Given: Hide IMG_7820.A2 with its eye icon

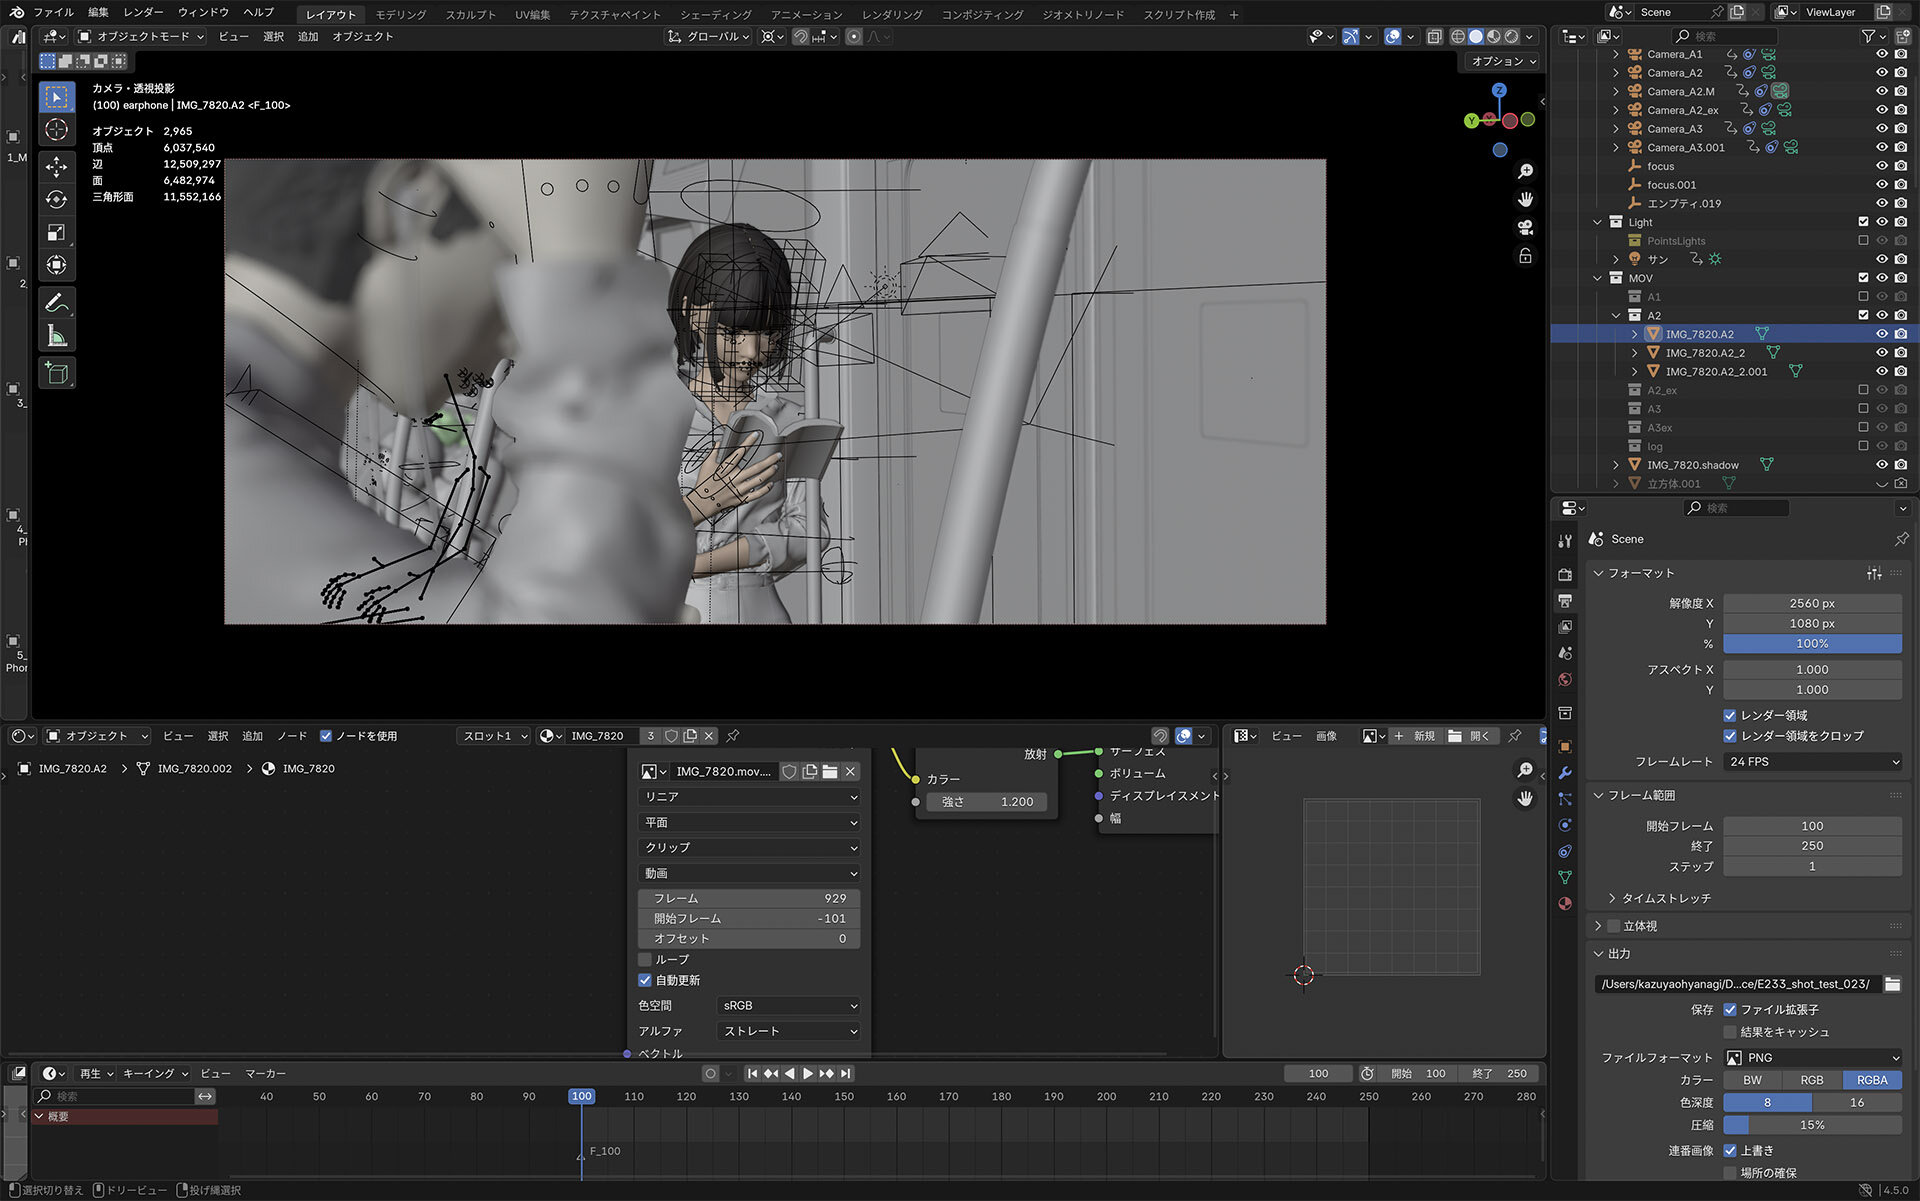Looking at the screenshot, I should pos(1881,334).
